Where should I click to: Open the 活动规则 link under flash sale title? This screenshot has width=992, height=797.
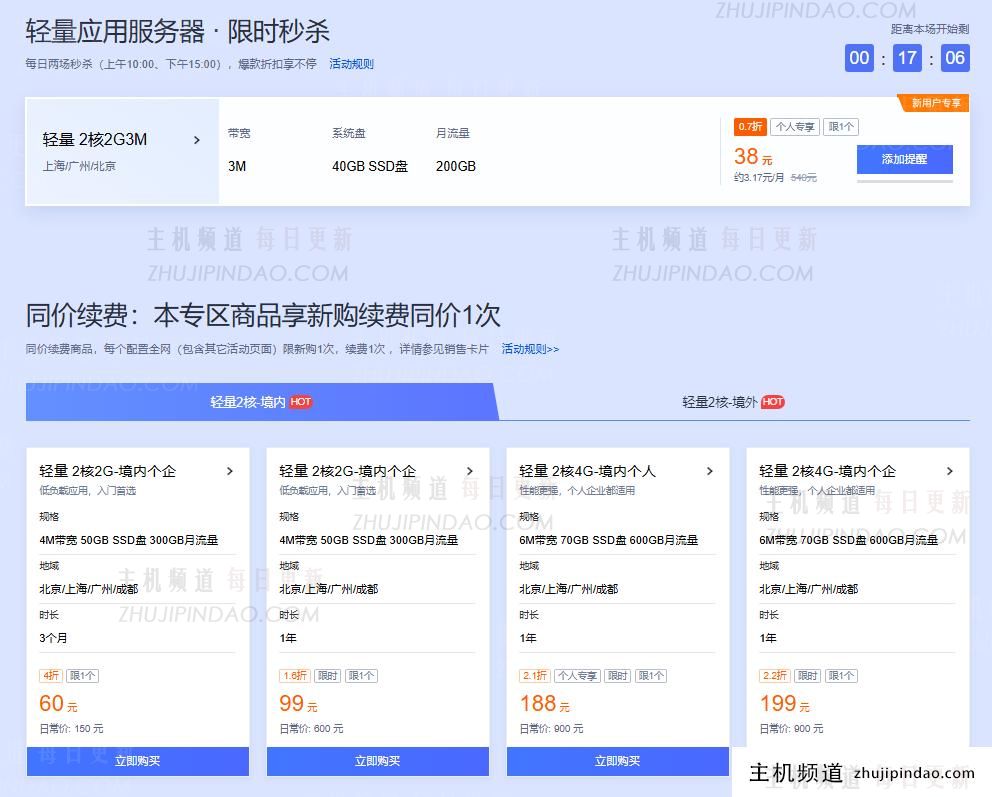pos(351,64)
